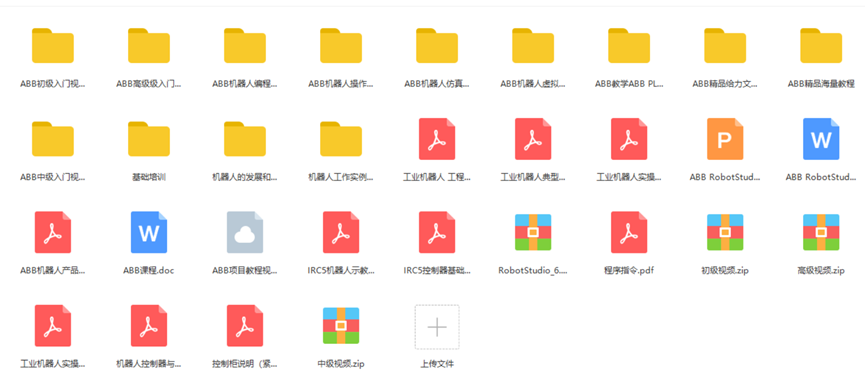Open the IRC5控制器基础 PDF
Screen dimensions: 865x381
pos(437,232)
